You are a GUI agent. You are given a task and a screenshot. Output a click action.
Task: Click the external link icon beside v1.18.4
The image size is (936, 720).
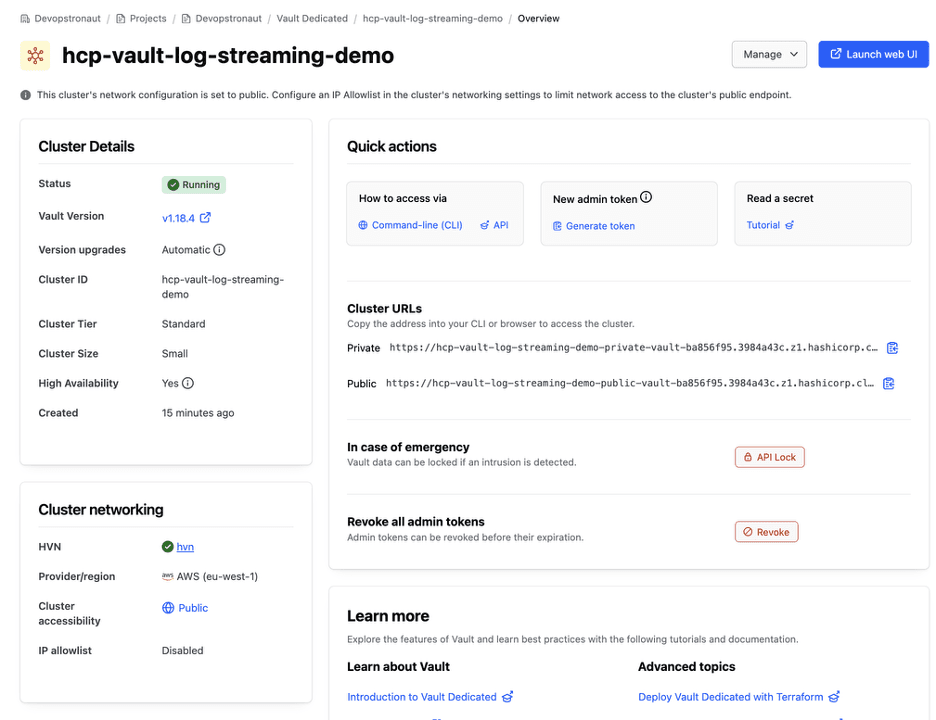205,217
